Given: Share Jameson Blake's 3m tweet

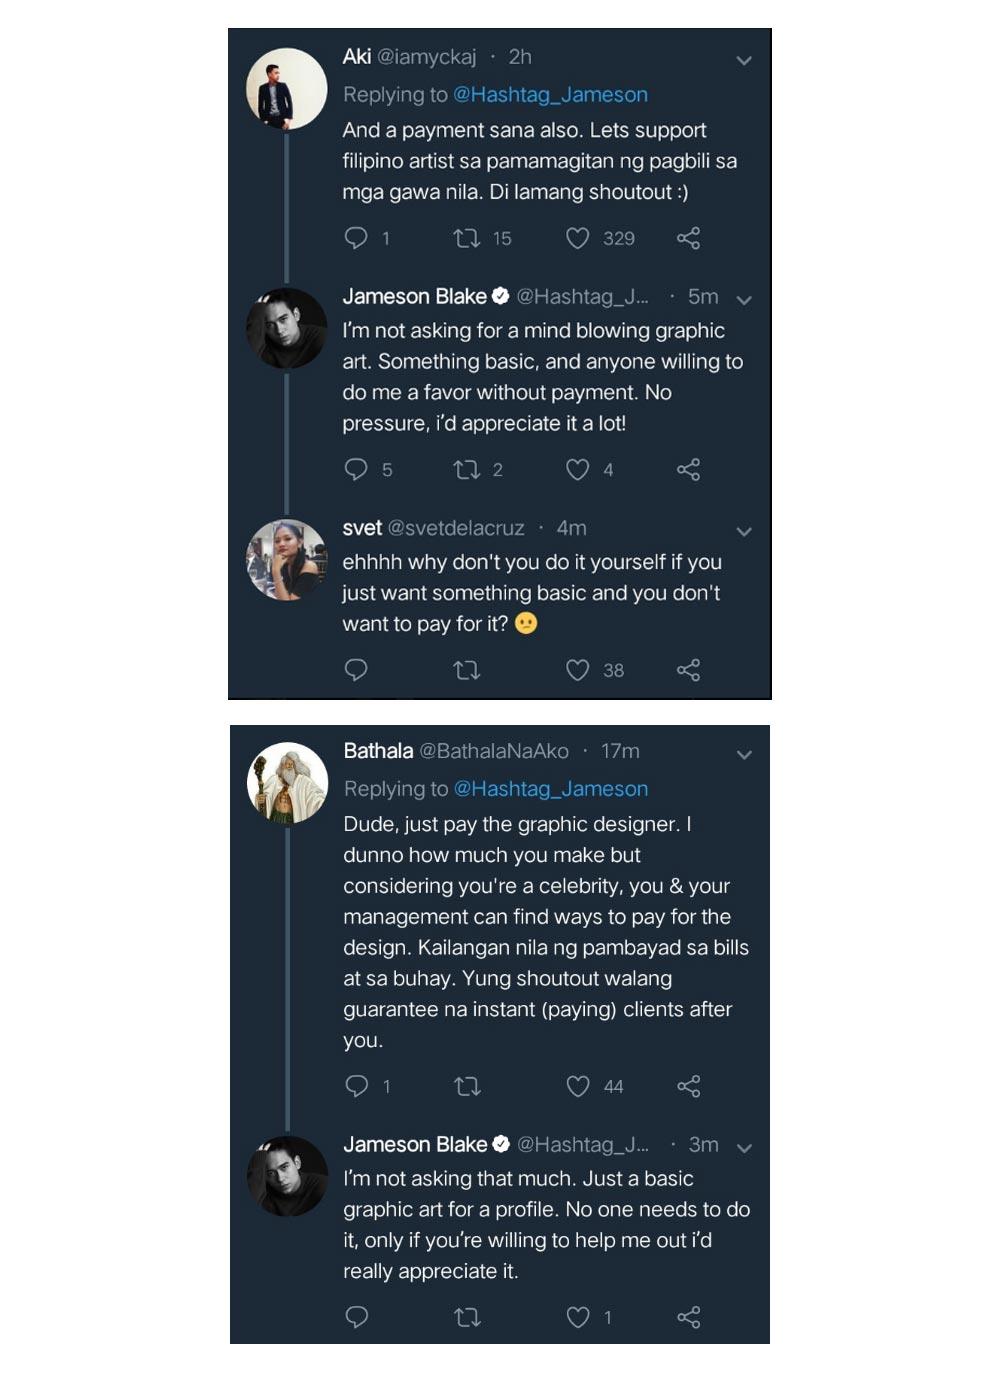Looking at the screenshot, I should (x=688, y=1317).
